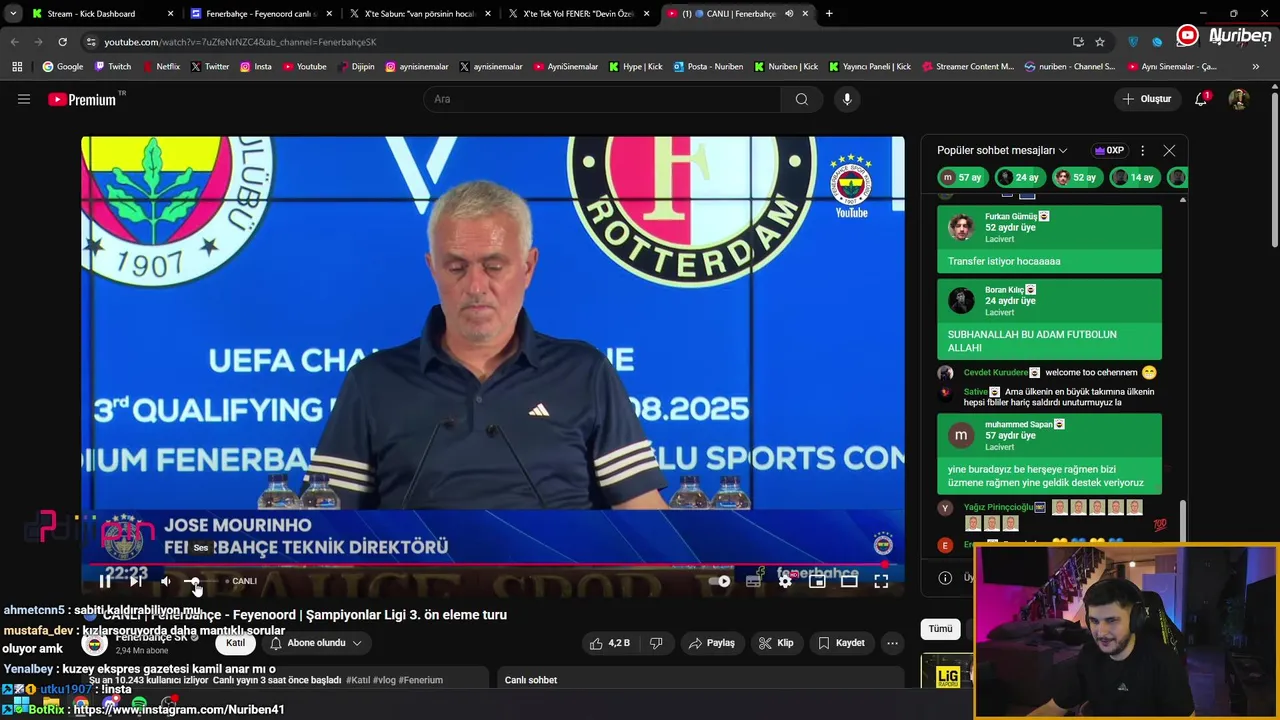Create a clip with the Klip button
The width and height of the screenshot is (1280, 720).
click(776, 643)
